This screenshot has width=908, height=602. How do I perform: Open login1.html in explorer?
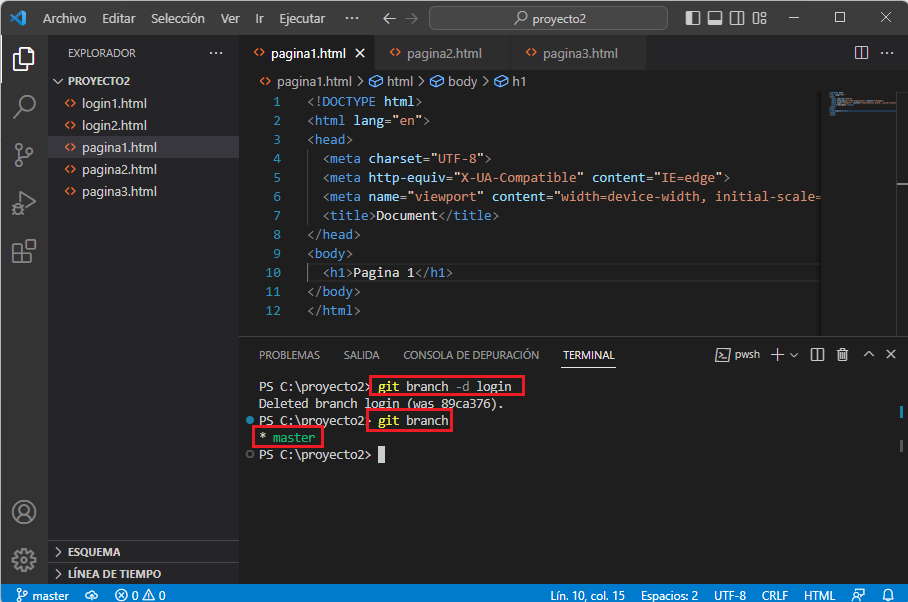[x=144, y=104]
